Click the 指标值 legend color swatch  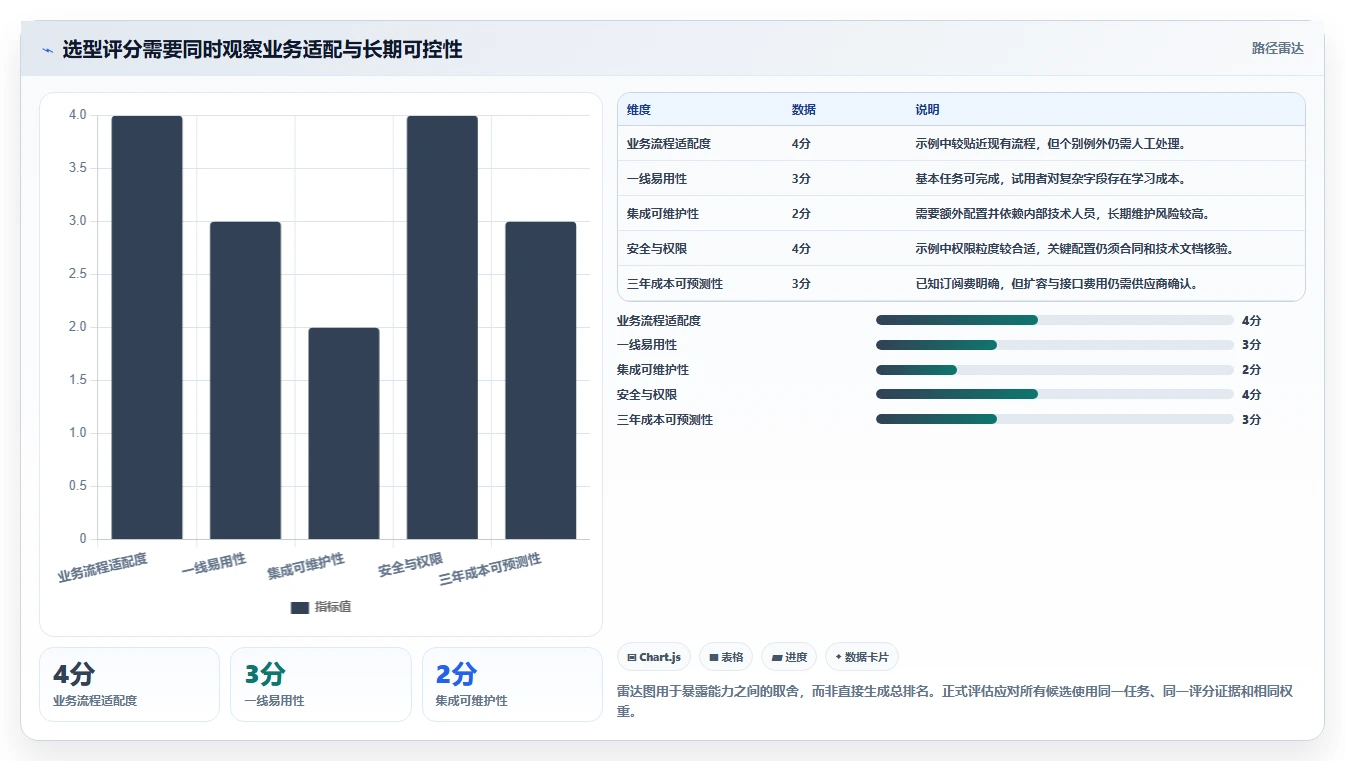tap(300, 607)
